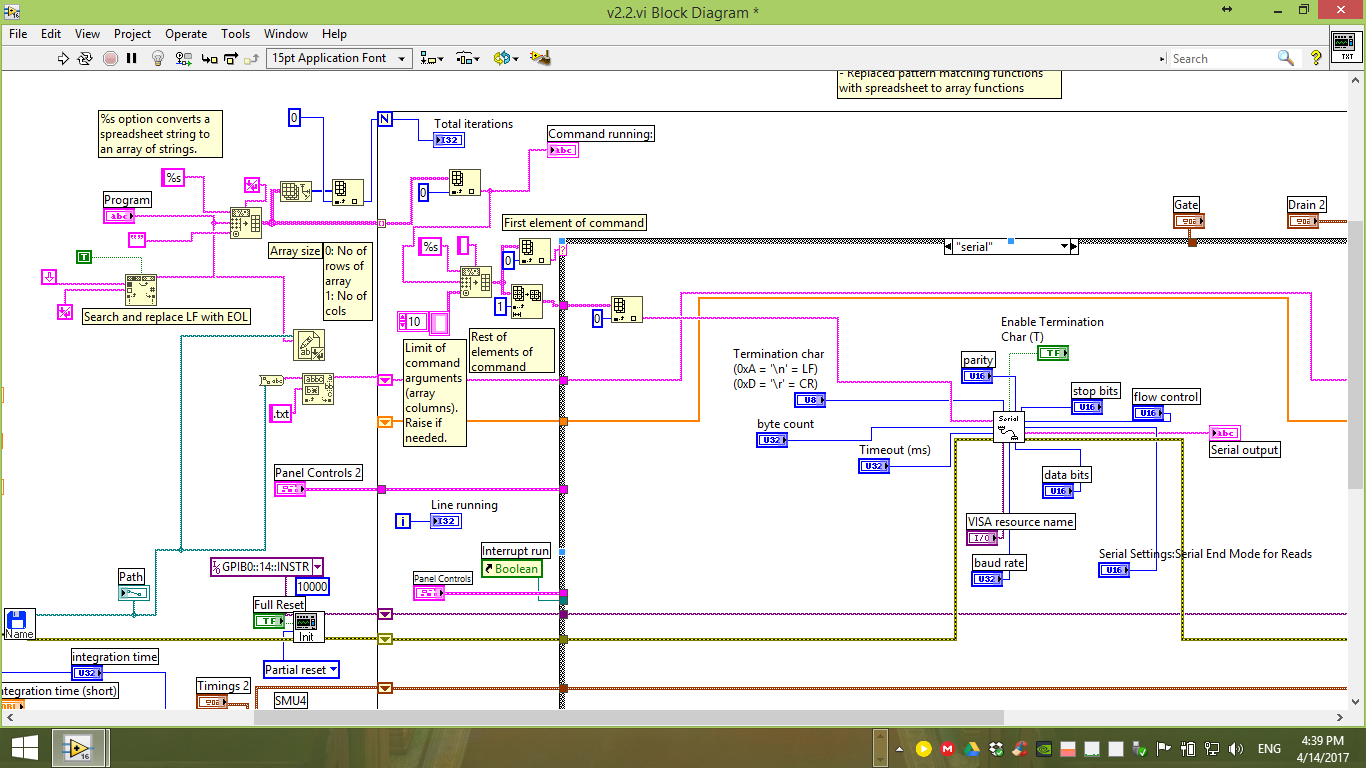Show hidden system tray icons arrow
The image size is (1366, 768).
(x=901, y=748)
